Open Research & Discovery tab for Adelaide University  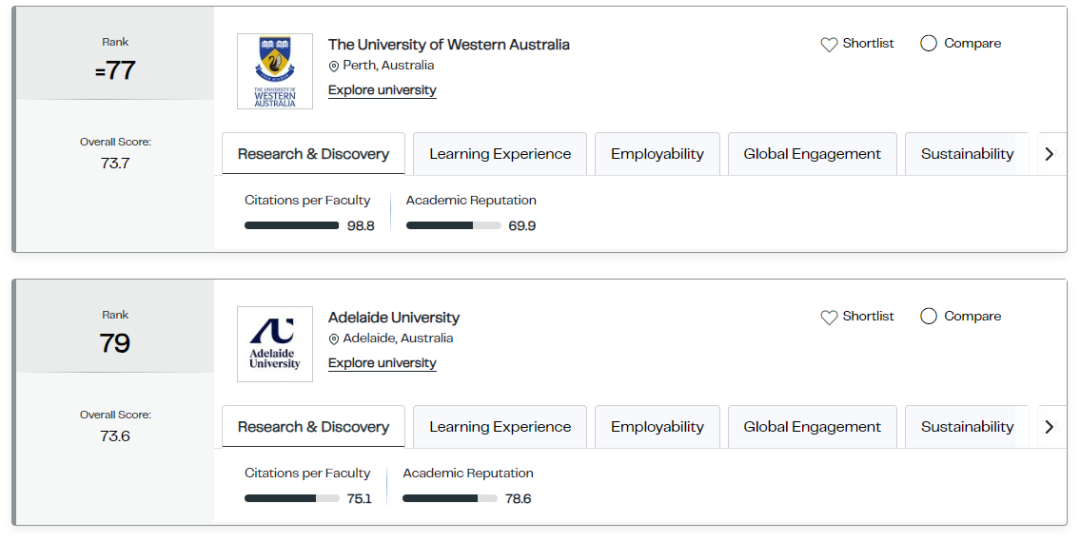pyautogui.click(x=313, y=427)
